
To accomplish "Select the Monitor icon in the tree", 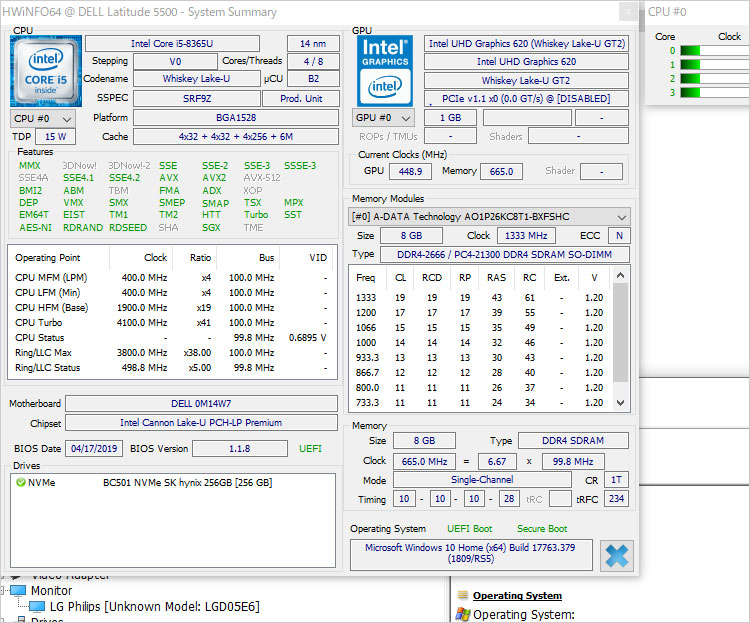I will tap(19, 590).
